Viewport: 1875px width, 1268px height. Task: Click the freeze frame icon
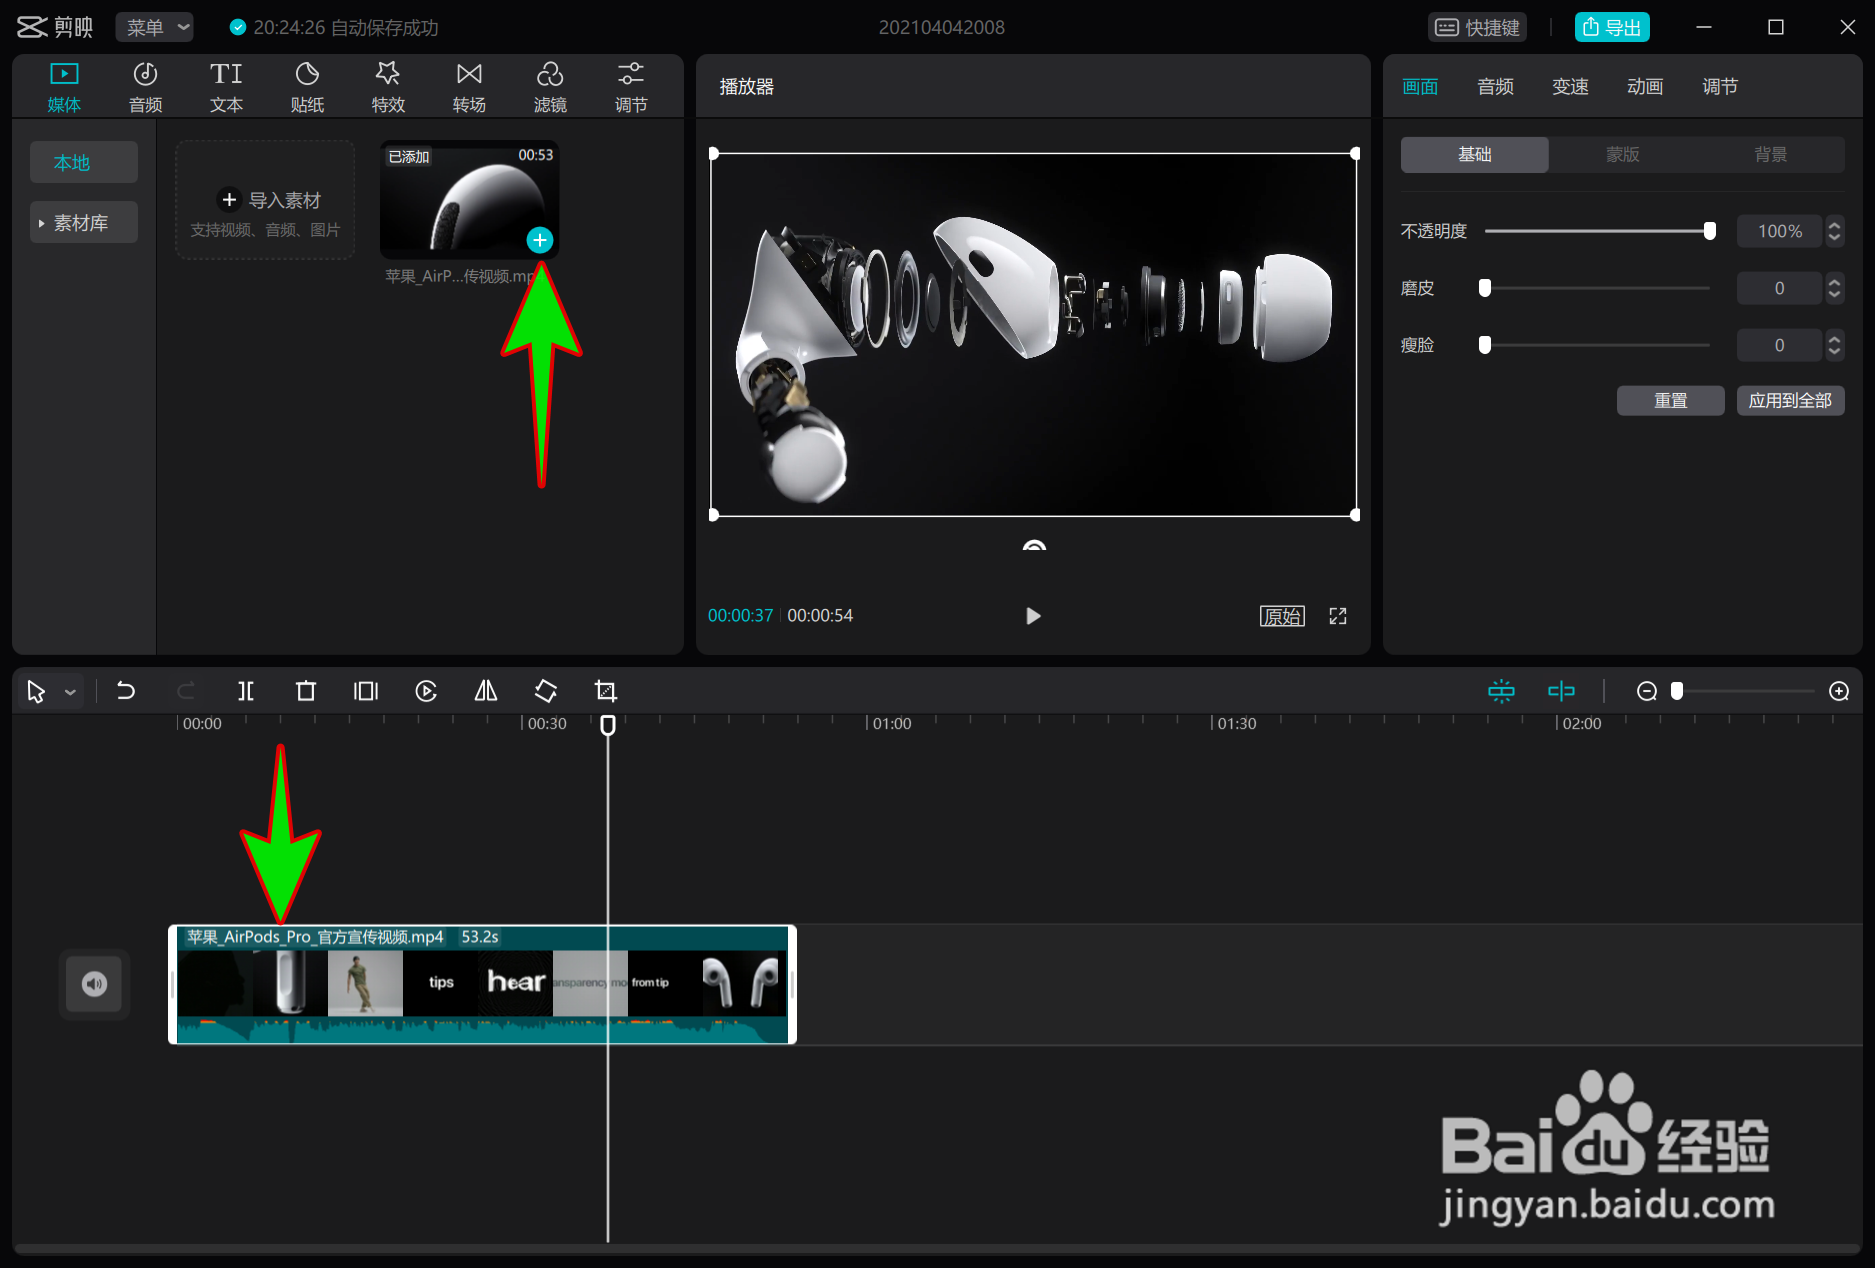pos(366,691)
